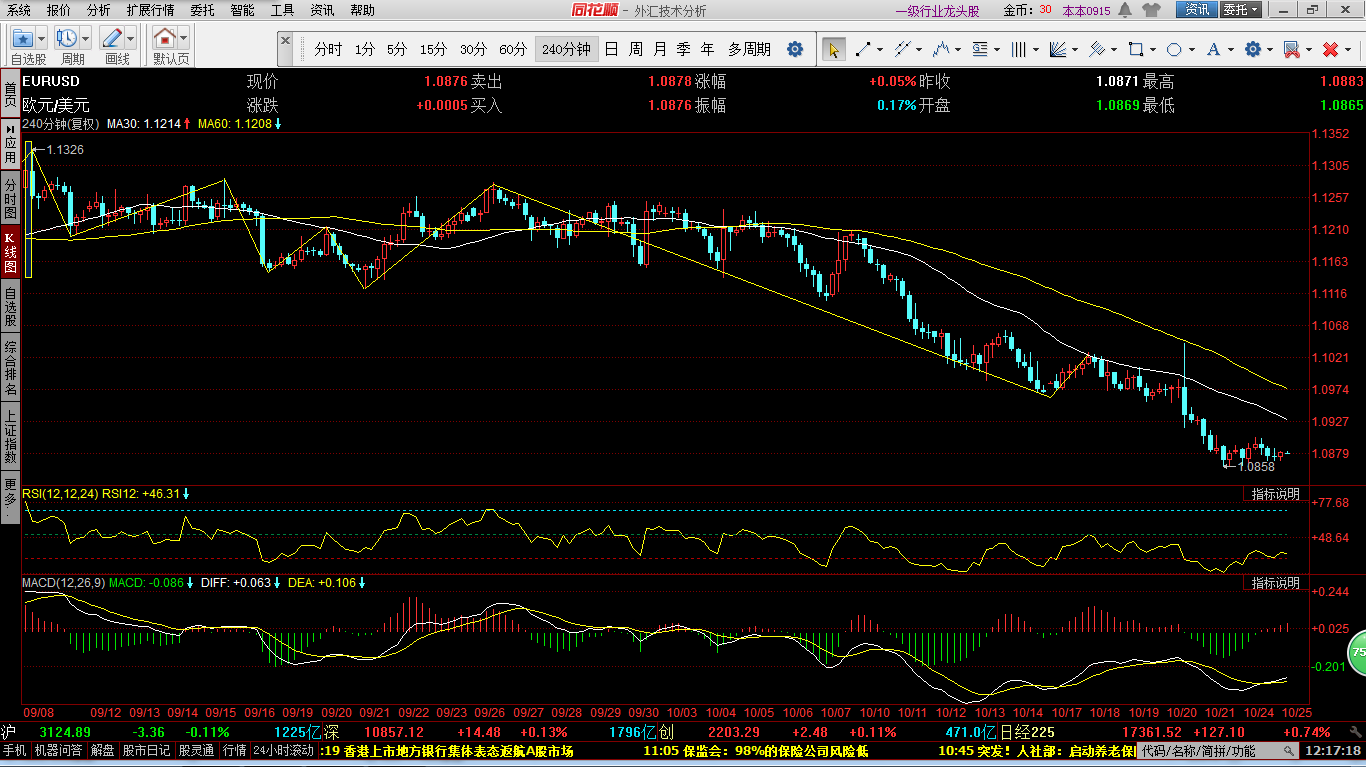Click the 机器问答 bottom tab
This screenshot has height=767, width=1366.
pos(58,751)
